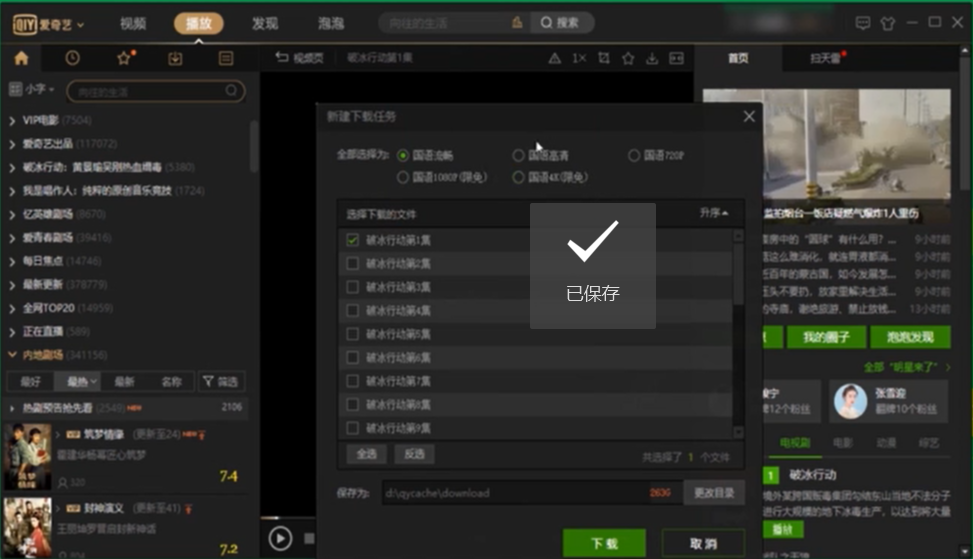Click the gold icon inside top search field
The image size is (973, 559).
[517, 23]
